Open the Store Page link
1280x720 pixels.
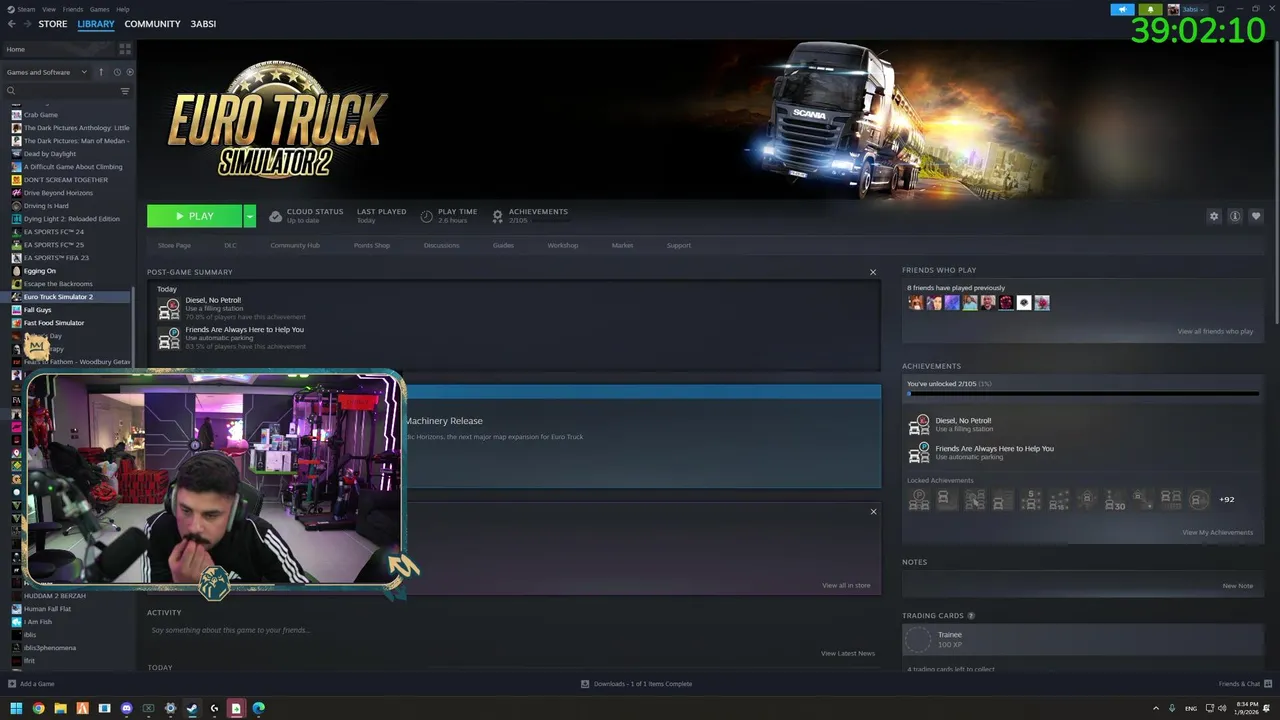coord(174,245)
